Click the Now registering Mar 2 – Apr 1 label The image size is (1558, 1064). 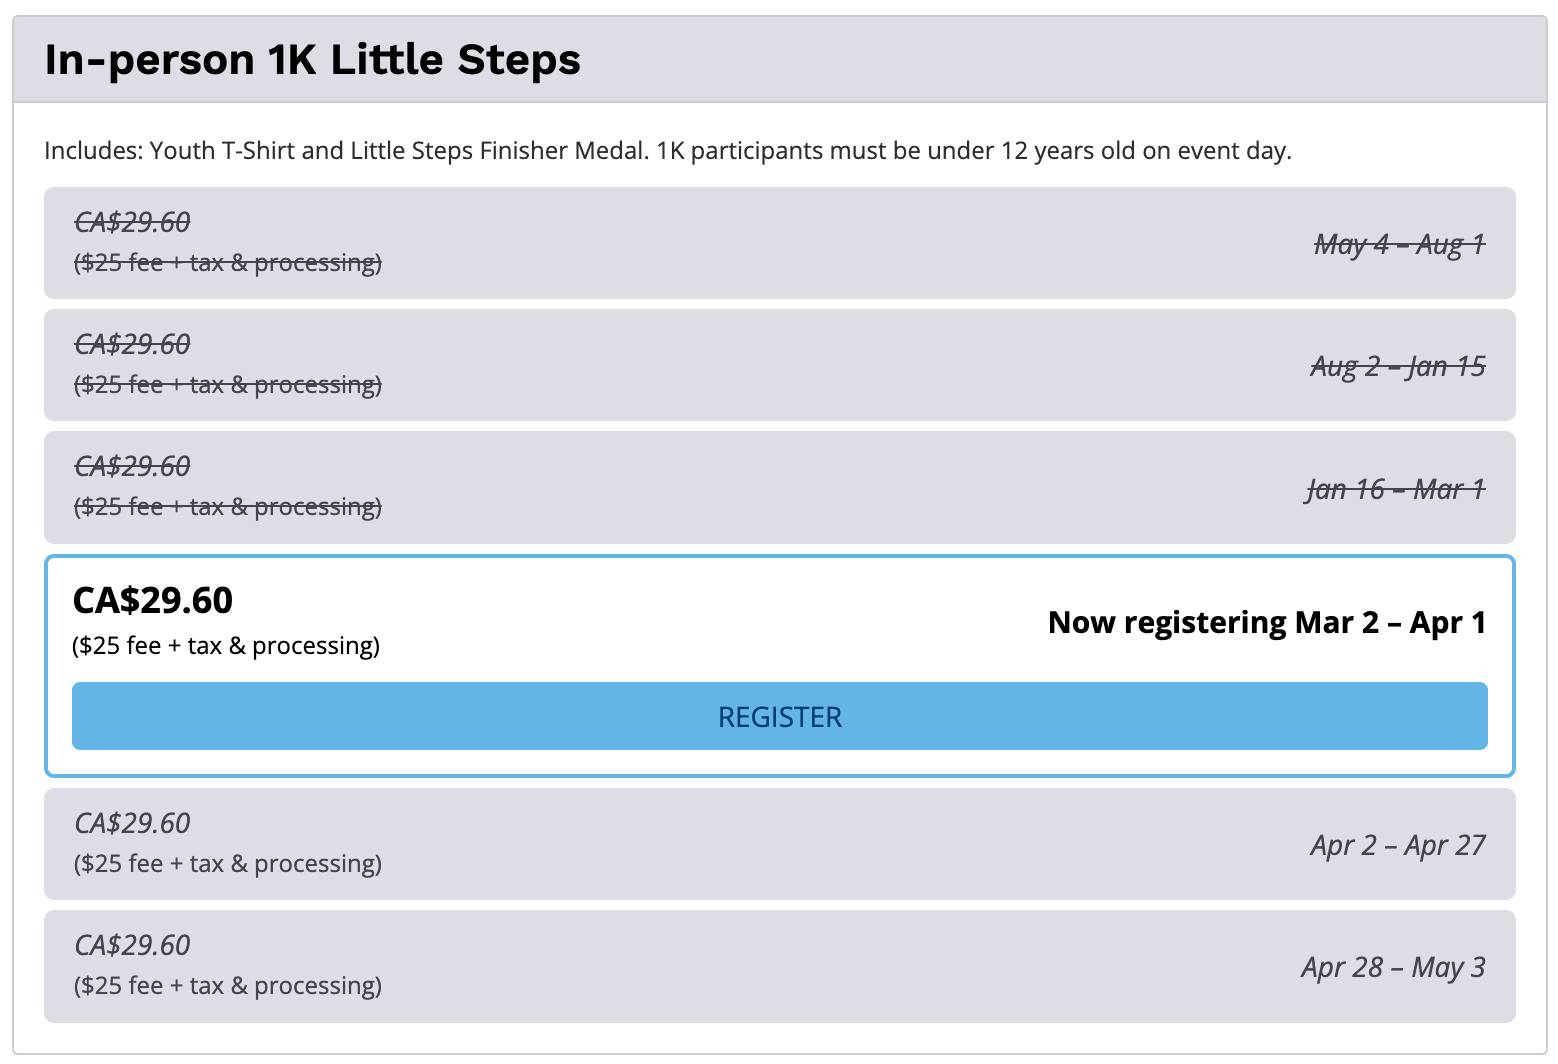pyautogui.click(x=1266, y=622)
